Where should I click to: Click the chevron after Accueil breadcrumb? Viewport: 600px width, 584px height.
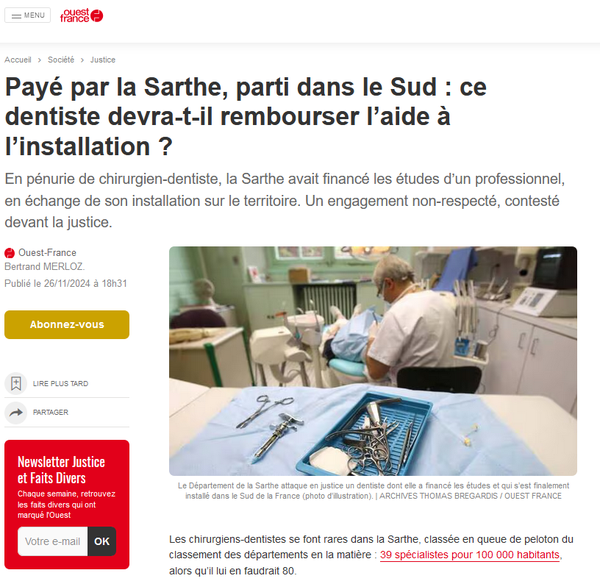tap(39, 60)
